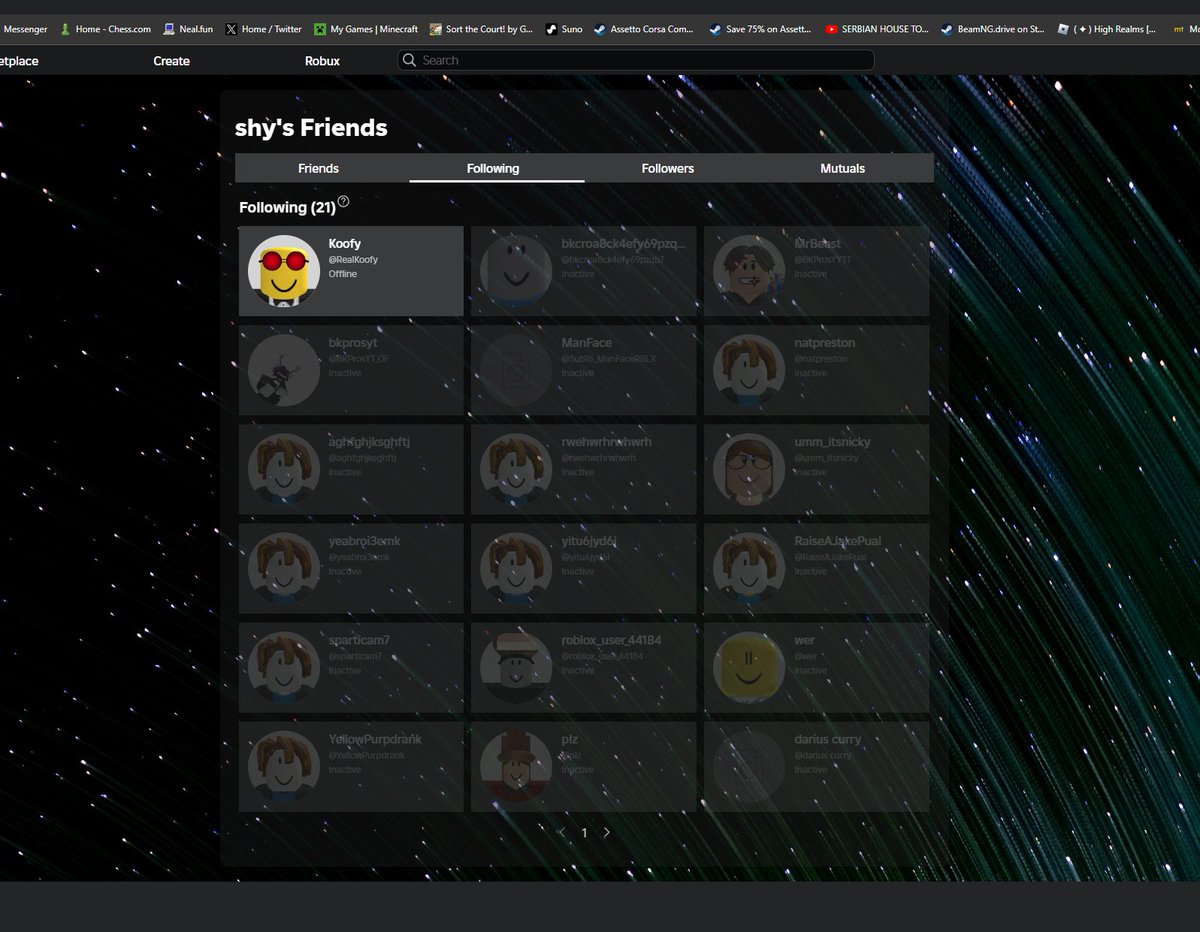Image resolution: width=1200 pixels, height=932 pixels.
Task: Open the RaiseAJakePual profile name
Action: [838, 541]
